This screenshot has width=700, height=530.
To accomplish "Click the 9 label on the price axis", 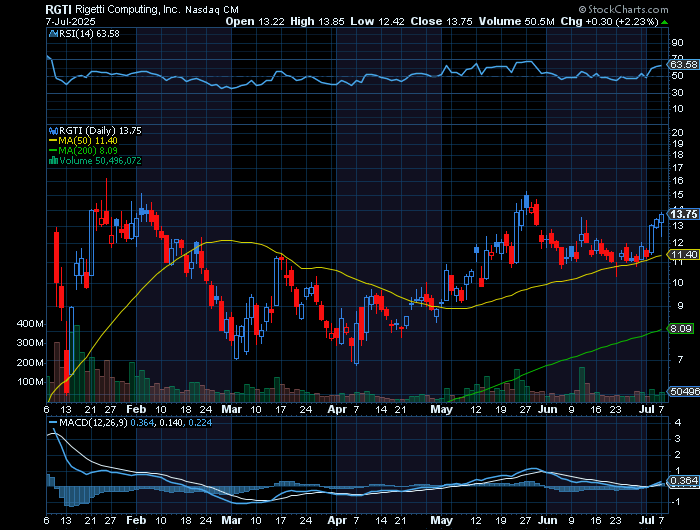I will (680, 306).
